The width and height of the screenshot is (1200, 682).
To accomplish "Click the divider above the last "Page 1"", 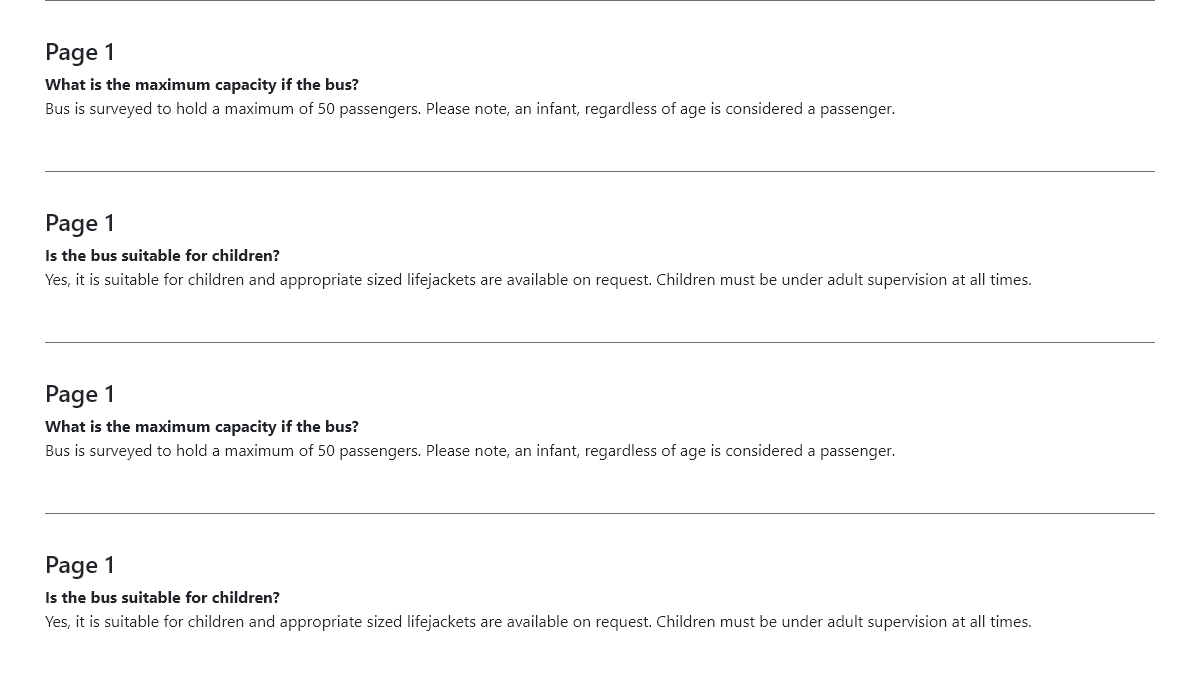I will (600, 513).
